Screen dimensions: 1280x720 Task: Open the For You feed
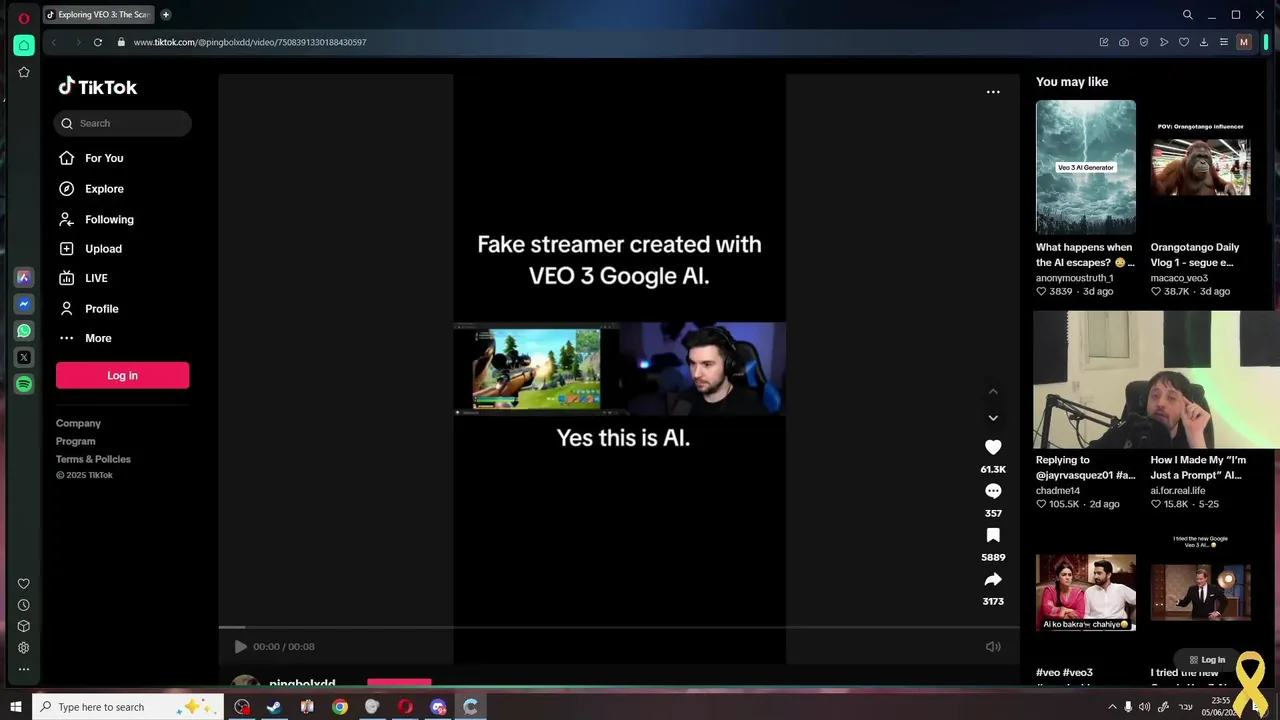coord(104,158)
